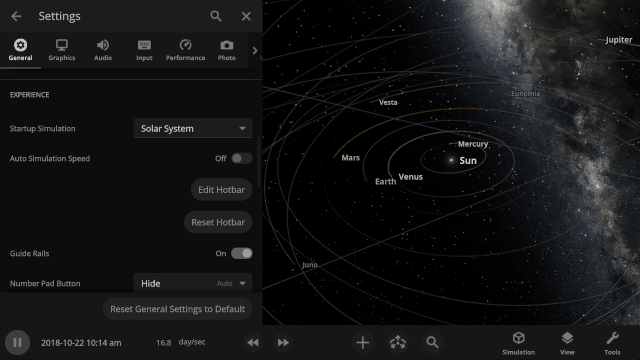Screen dimensions: 640x360
Task: Click Reset General Settings to Default
Action: point(178,309)
